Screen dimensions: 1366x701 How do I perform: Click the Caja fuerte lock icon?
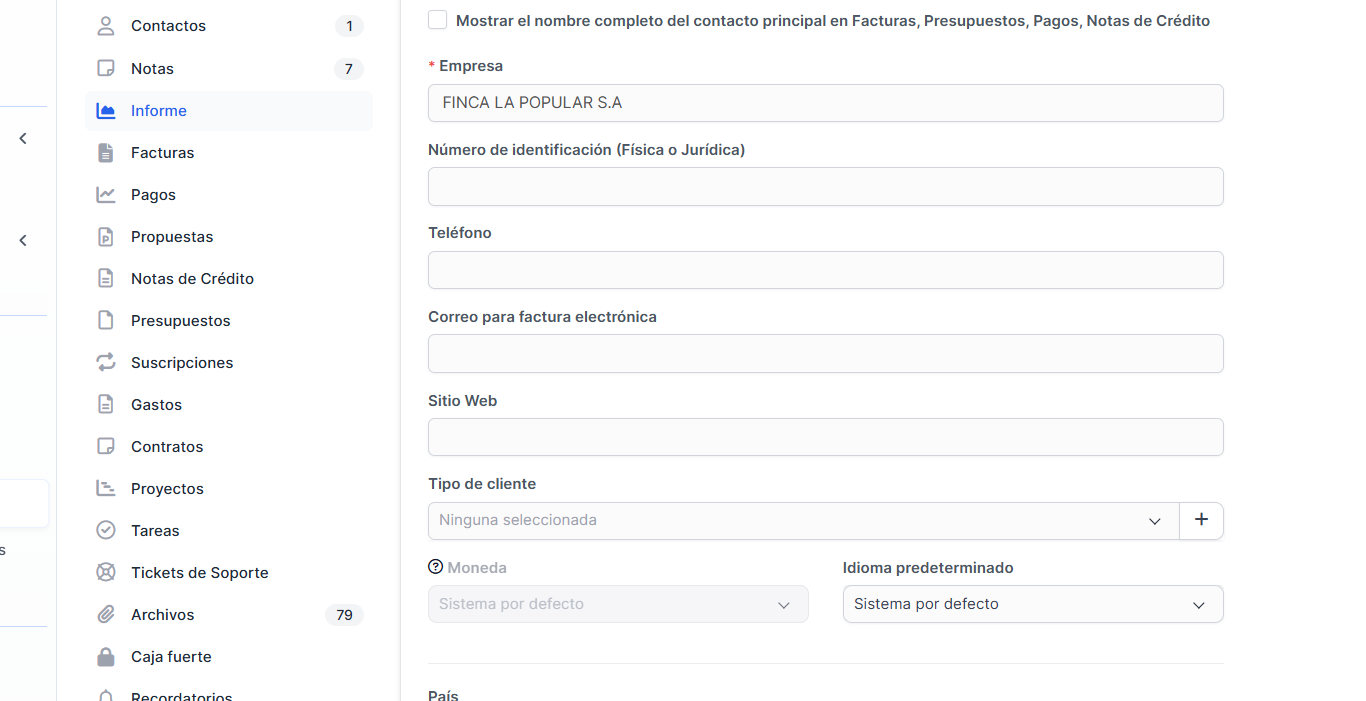tap(106, 657)
